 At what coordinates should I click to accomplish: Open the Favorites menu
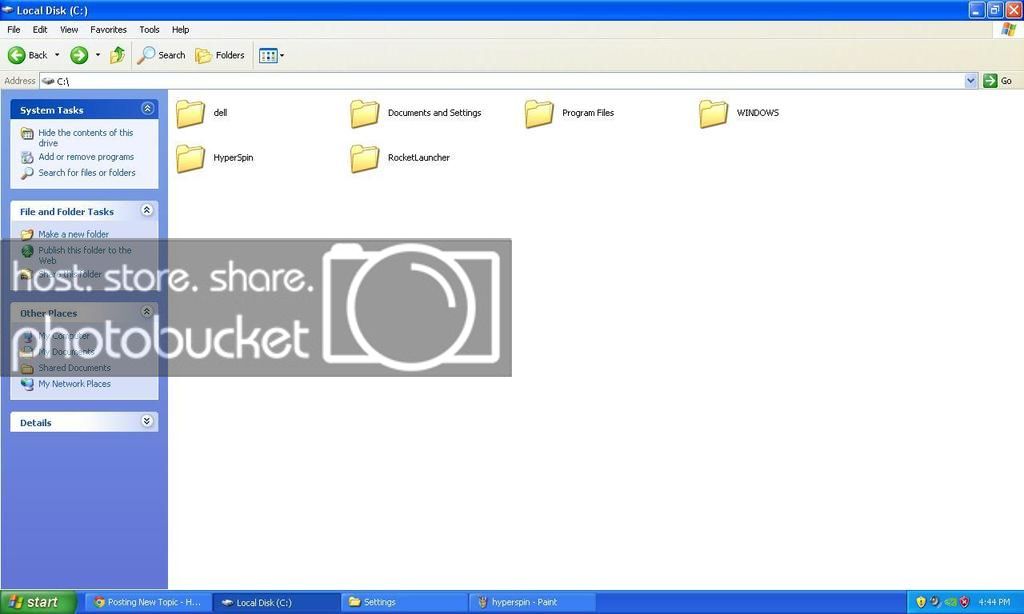tap(108, 30)
